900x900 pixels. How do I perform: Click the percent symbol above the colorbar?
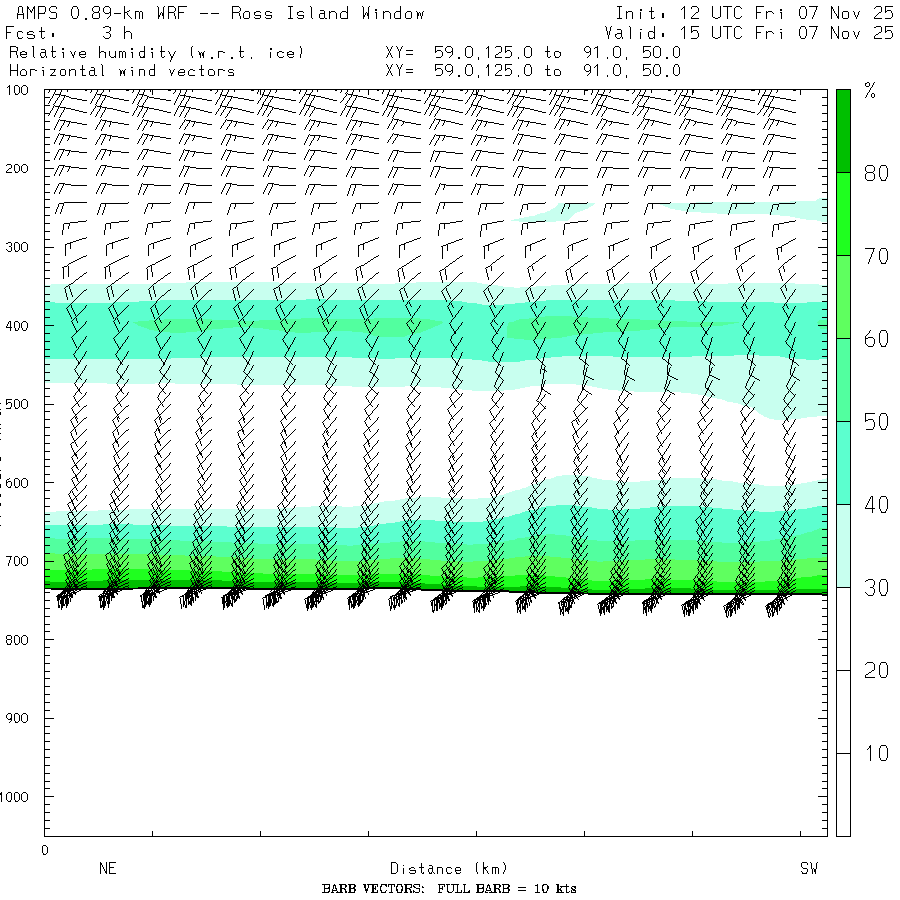[870, 92]
